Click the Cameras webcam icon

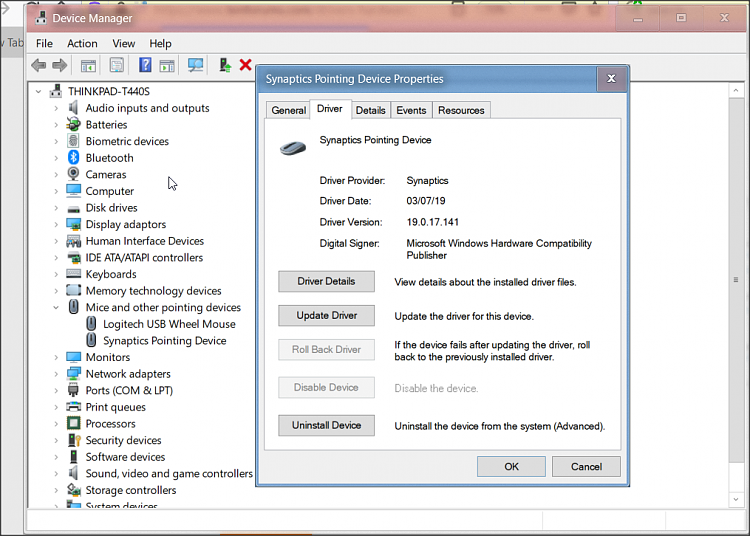click(x=73, y=174)
